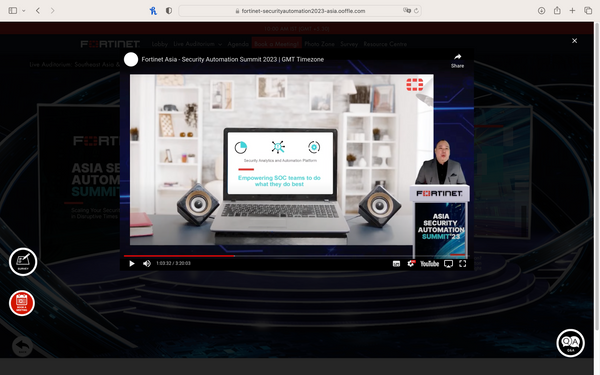This screenshot has width=600, height=375.
Task: Open the red Book a Meeting icon
Action: [x=22, y=303]
